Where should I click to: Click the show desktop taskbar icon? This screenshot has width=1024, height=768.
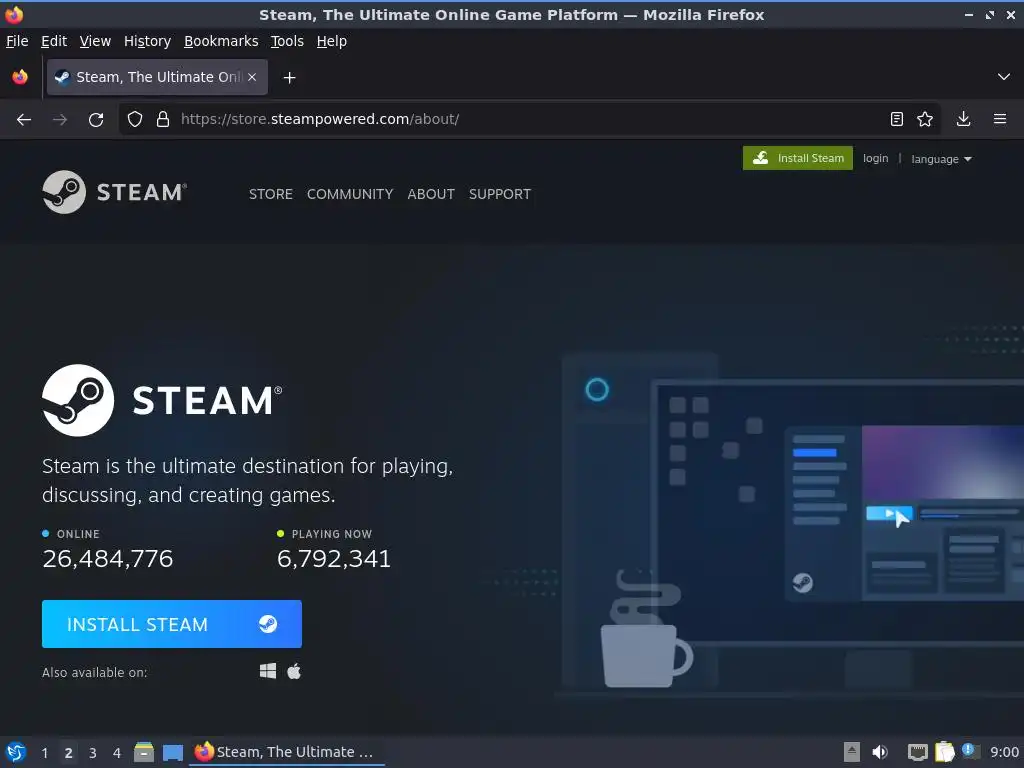point(172,753)
